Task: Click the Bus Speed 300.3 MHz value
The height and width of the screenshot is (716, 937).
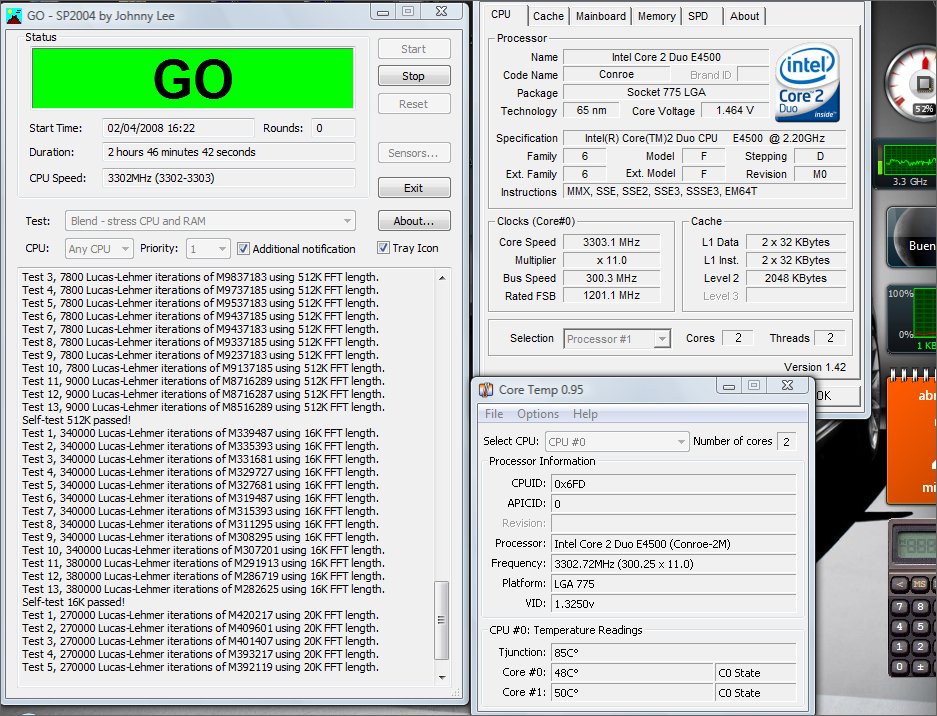Action: [x=612, y=278]
